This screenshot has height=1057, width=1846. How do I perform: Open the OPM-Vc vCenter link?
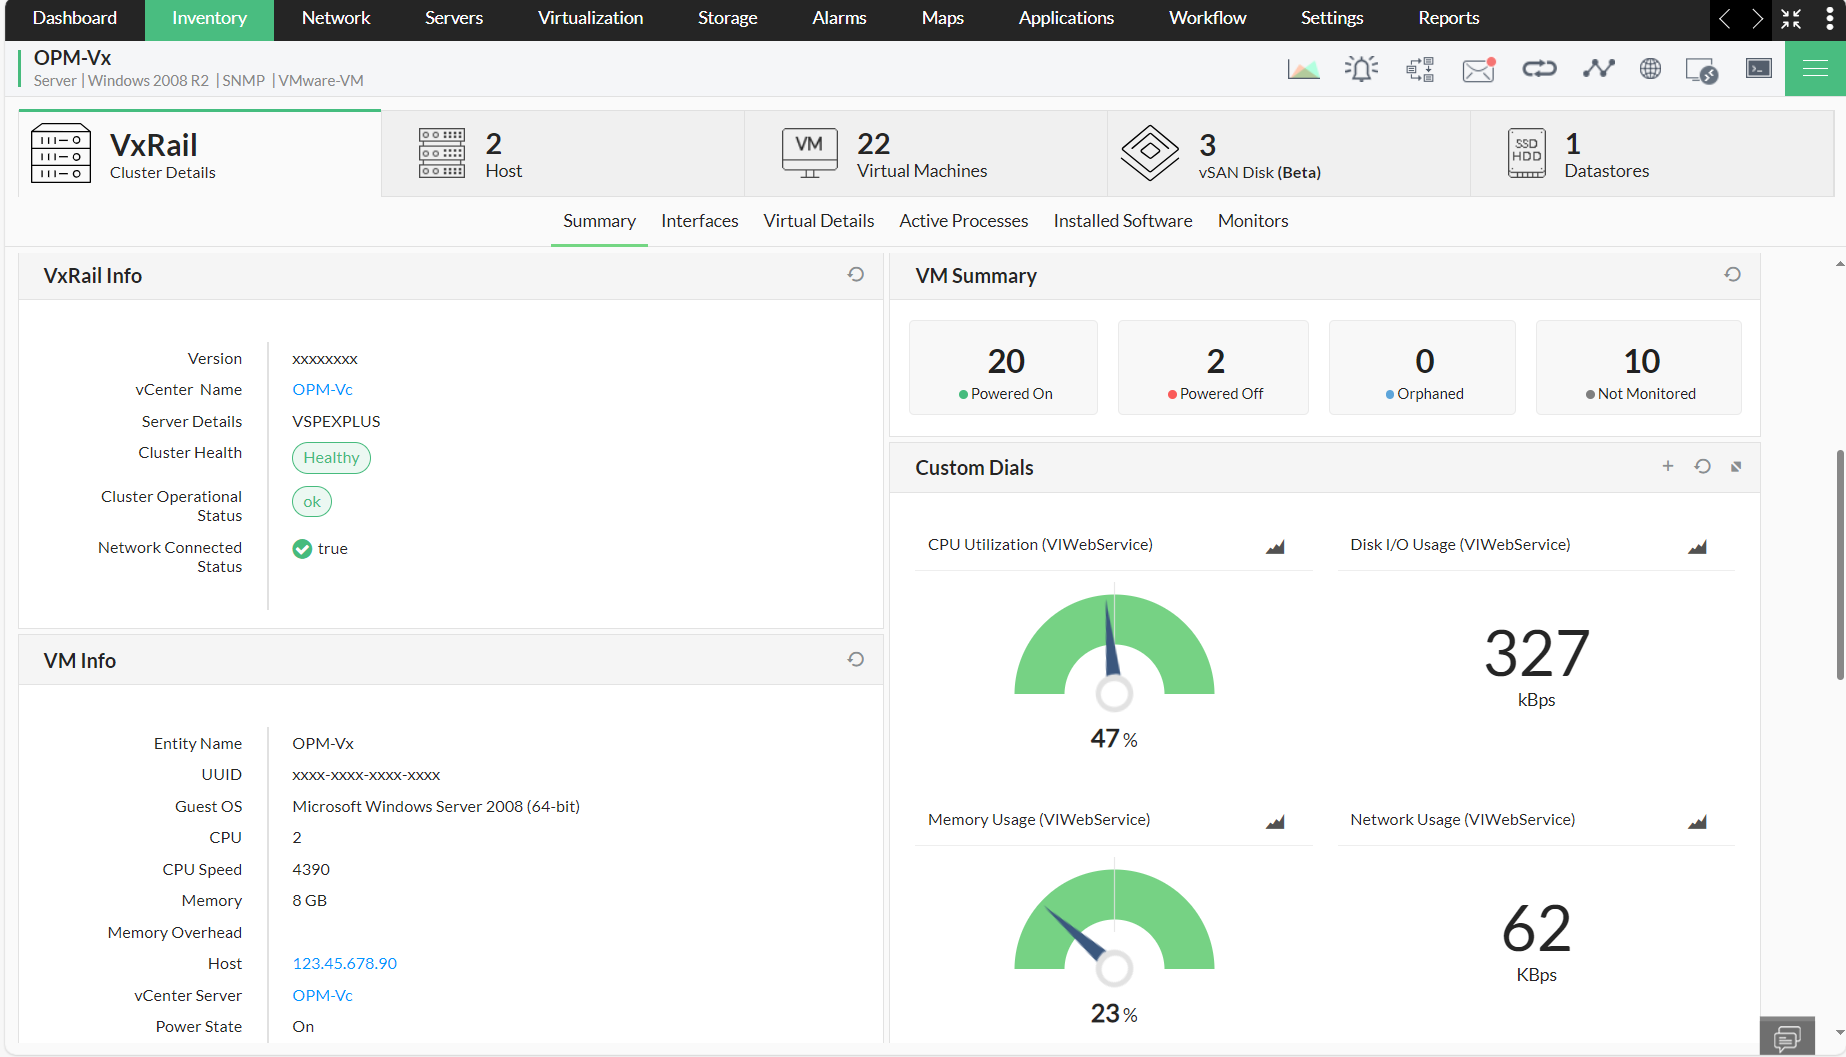coord(322,389)
